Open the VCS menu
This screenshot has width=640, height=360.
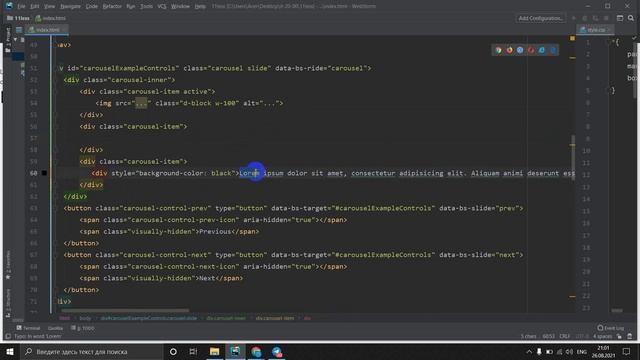click(x=162, y=7)
